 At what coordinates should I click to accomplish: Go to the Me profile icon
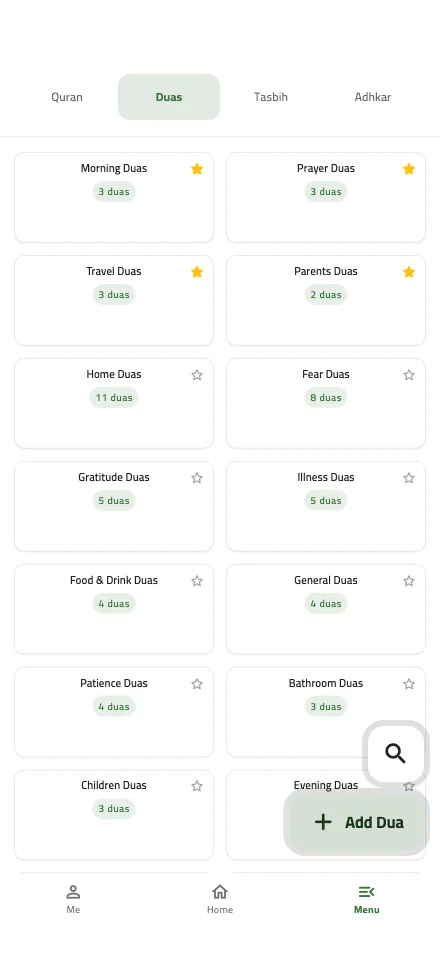click(x=73, y=892)
